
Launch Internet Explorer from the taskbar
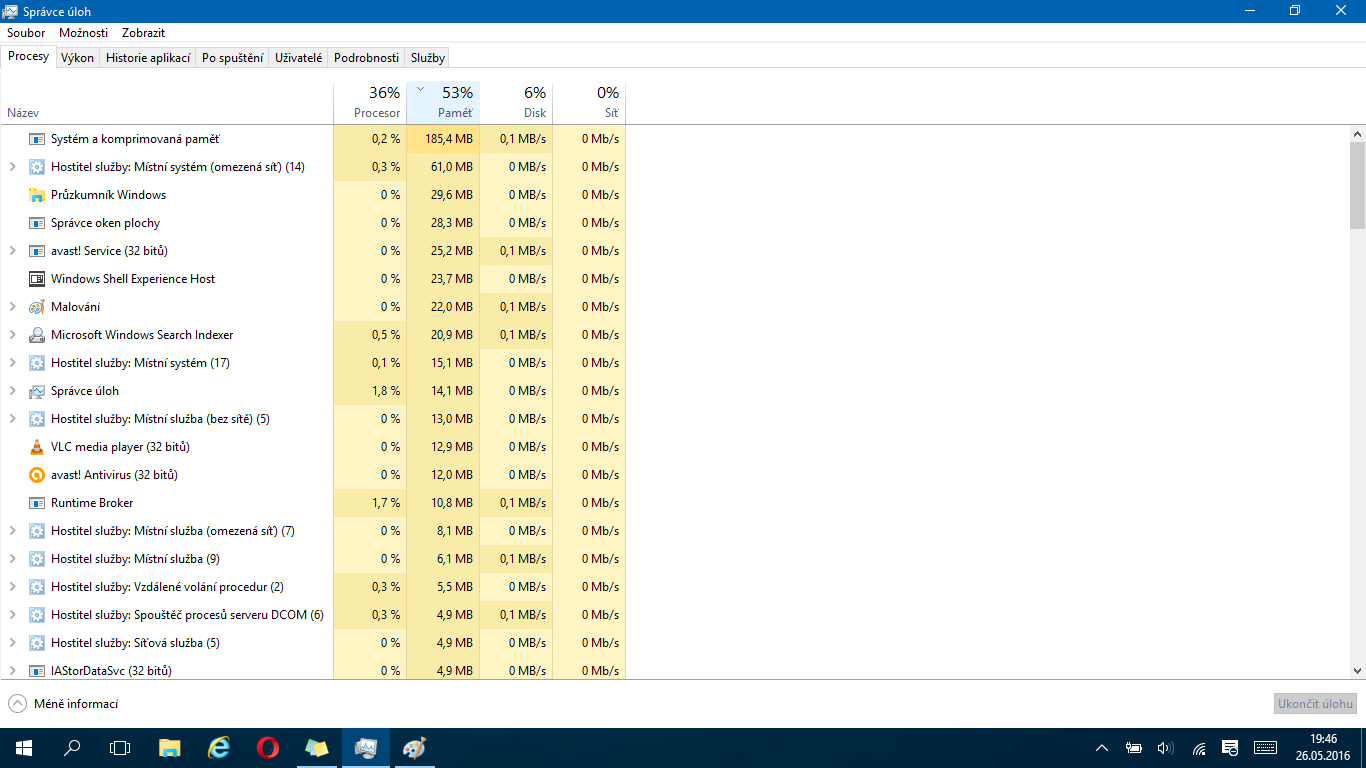(x=218, y=748)
